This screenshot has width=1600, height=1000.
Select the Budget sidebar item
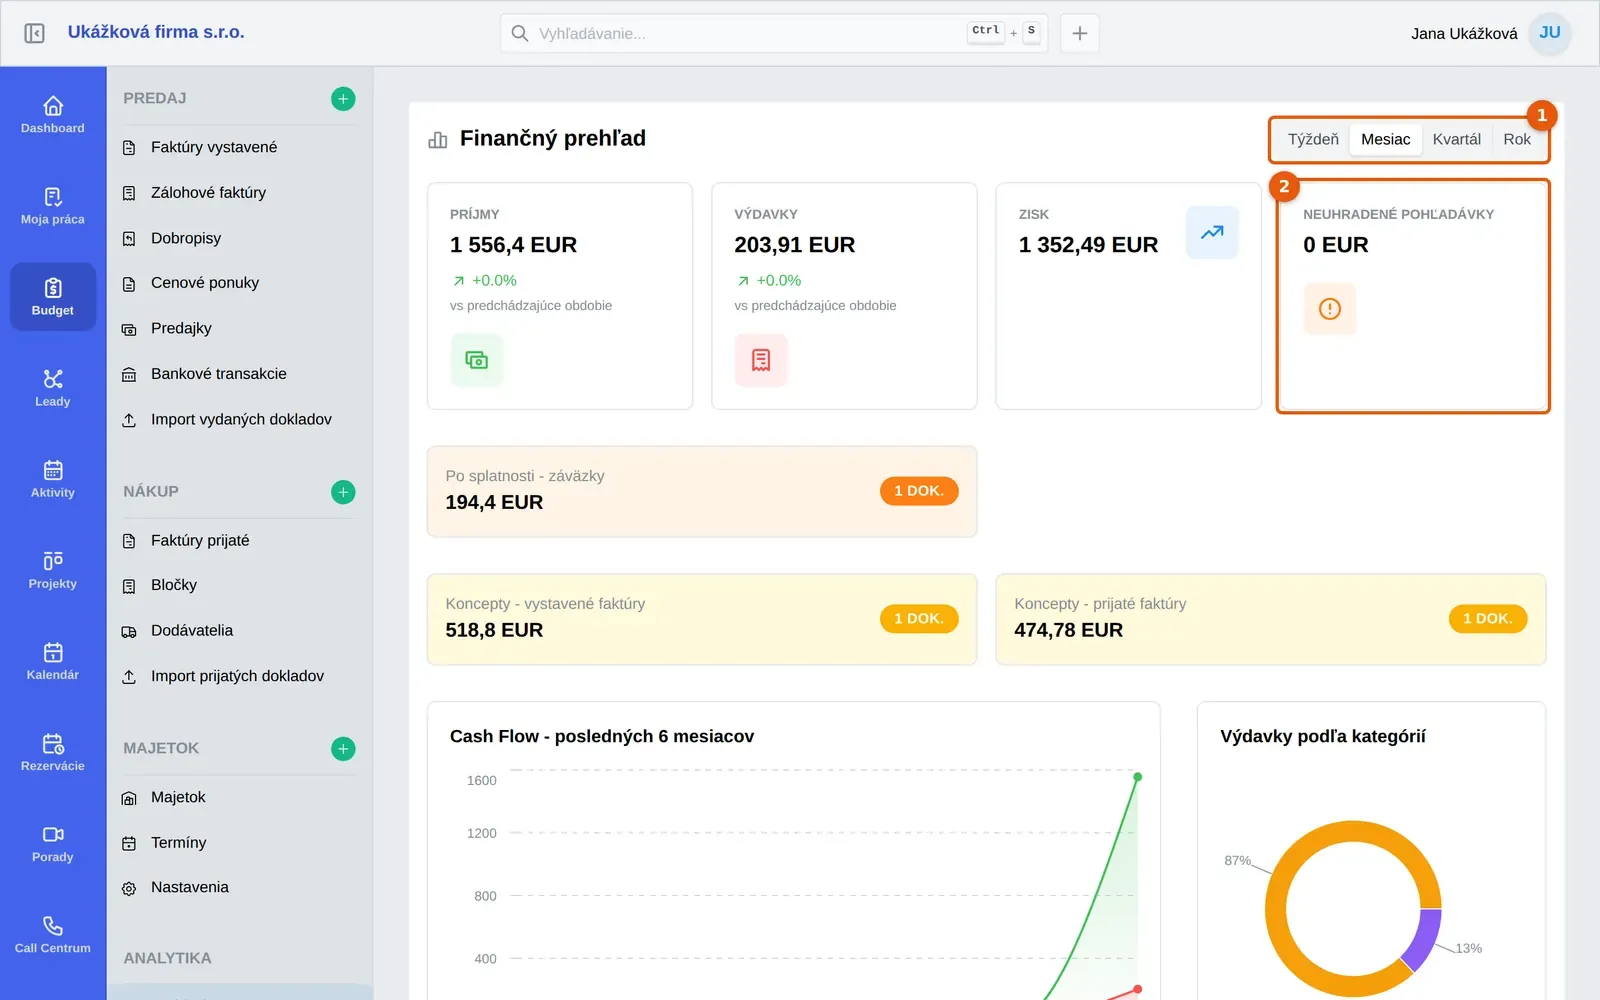[x=53, y=297]
